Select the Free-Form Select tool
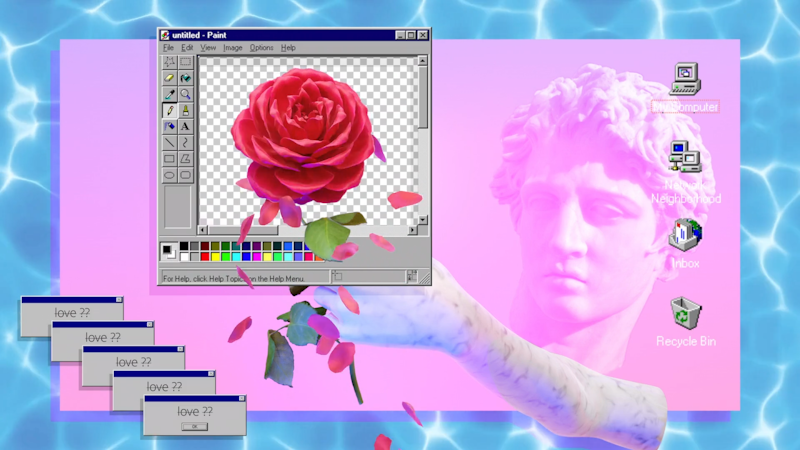800x450 pixels. click(x=169, y=62)
